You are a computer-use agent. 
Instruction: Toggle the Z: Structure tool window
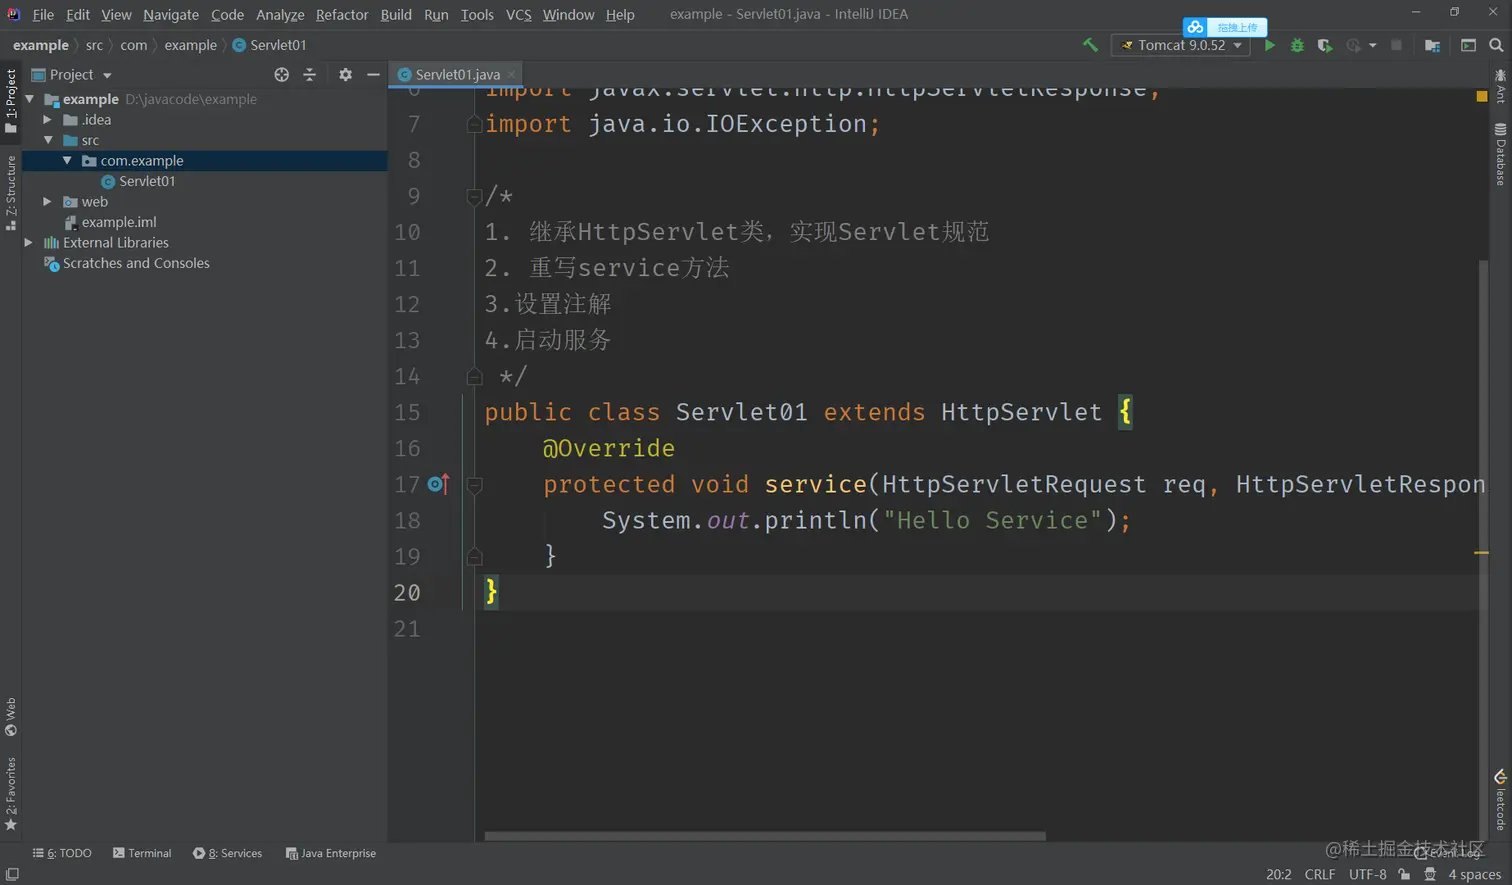(x=11, y=192)
